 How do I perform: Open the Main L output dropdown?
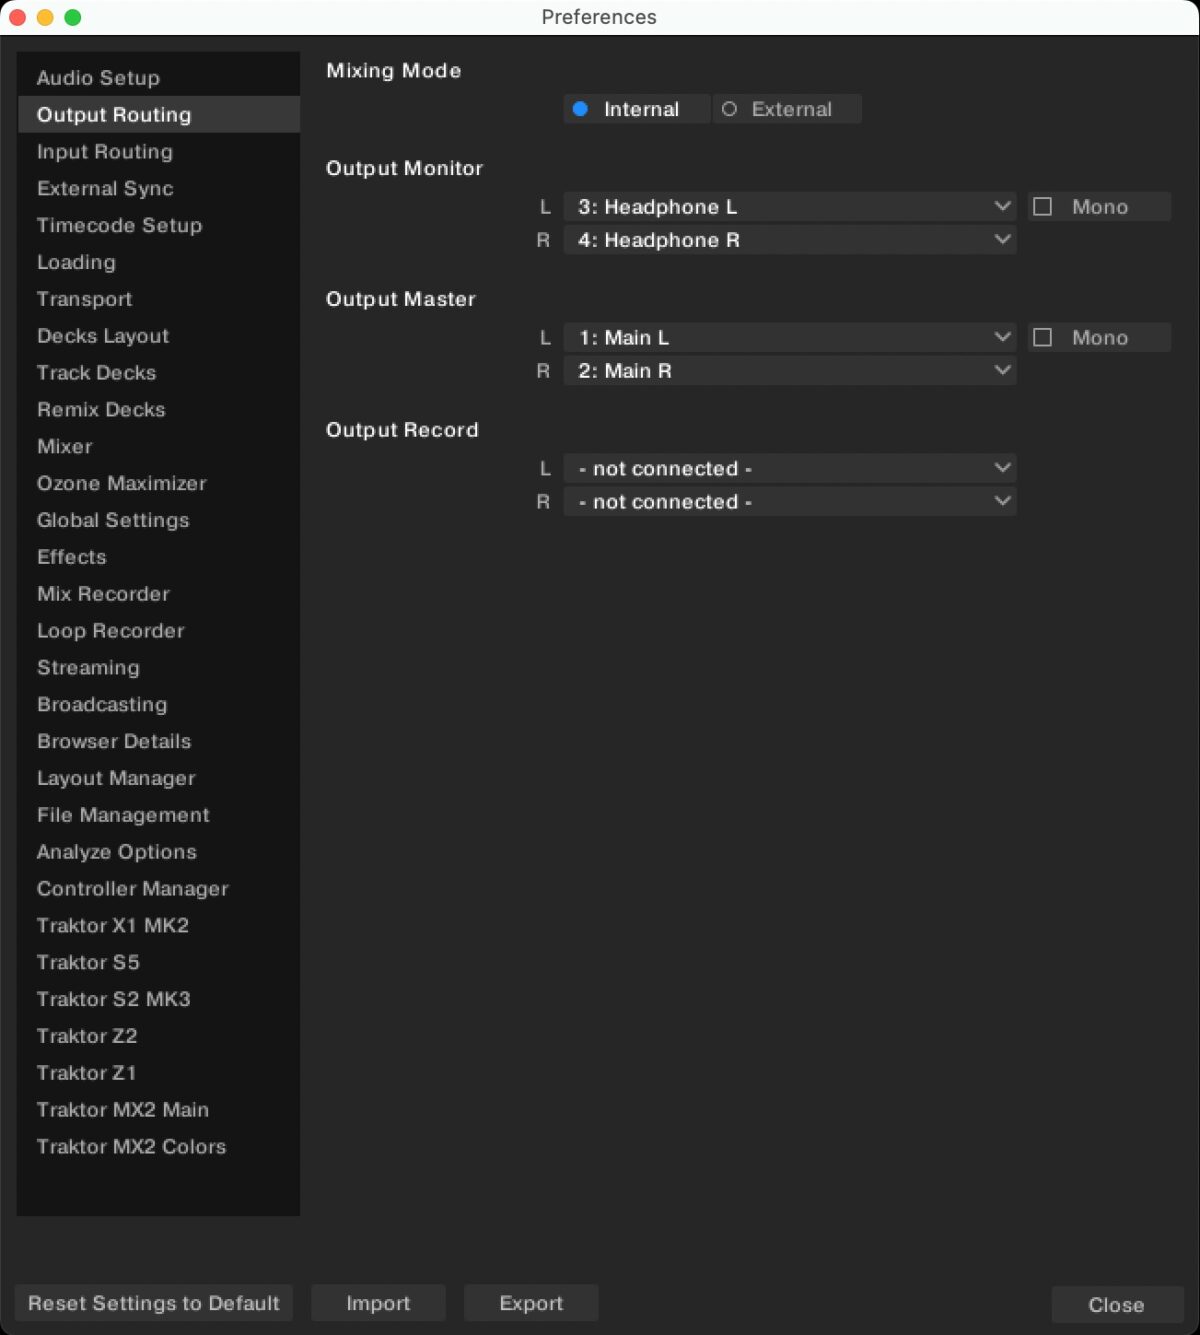point(790,337)
